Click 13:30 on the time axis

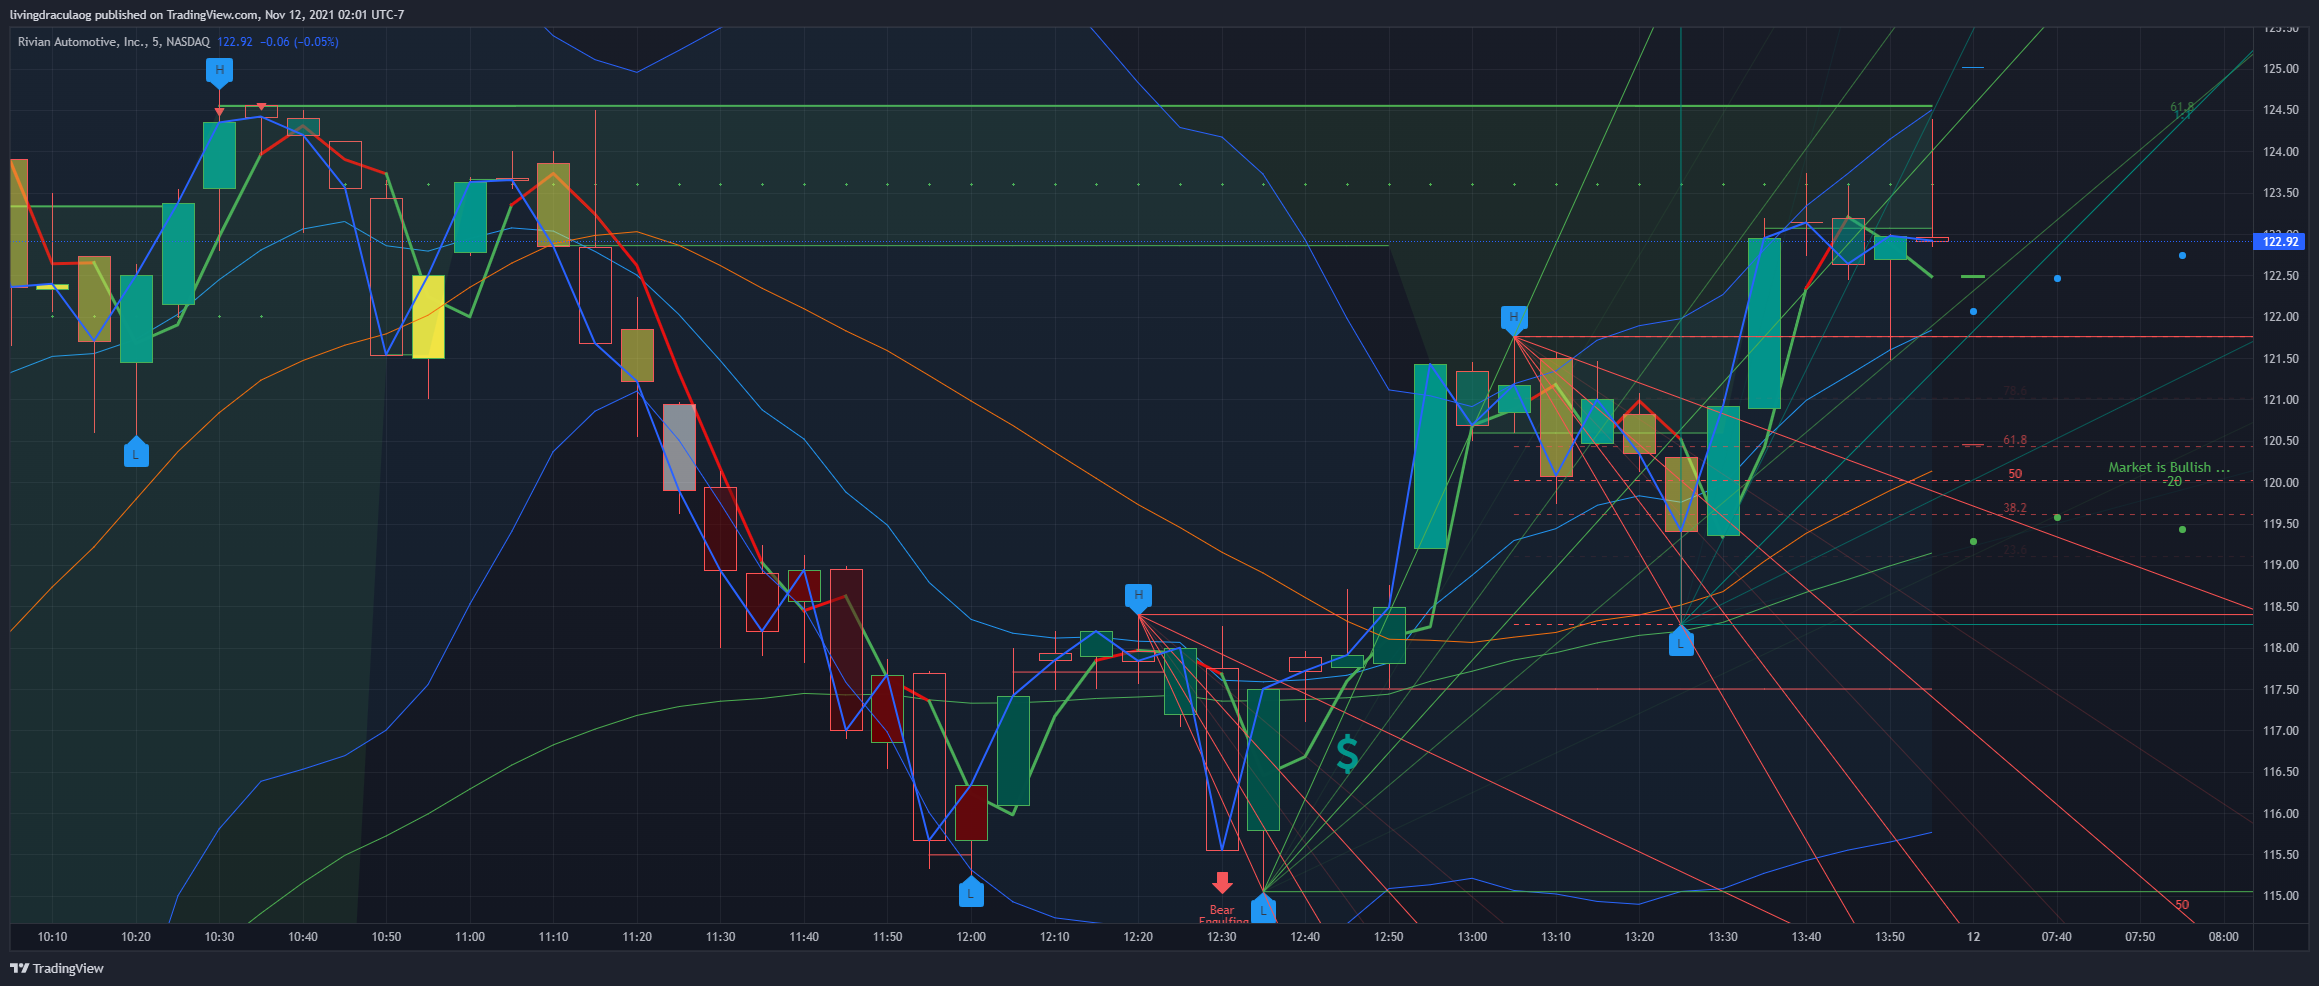[1722, 937]
